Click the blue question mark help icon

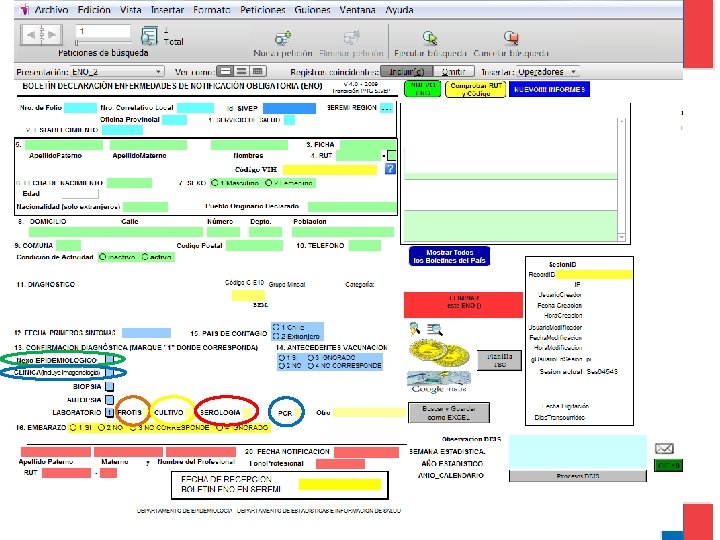[x=390, y=169]
